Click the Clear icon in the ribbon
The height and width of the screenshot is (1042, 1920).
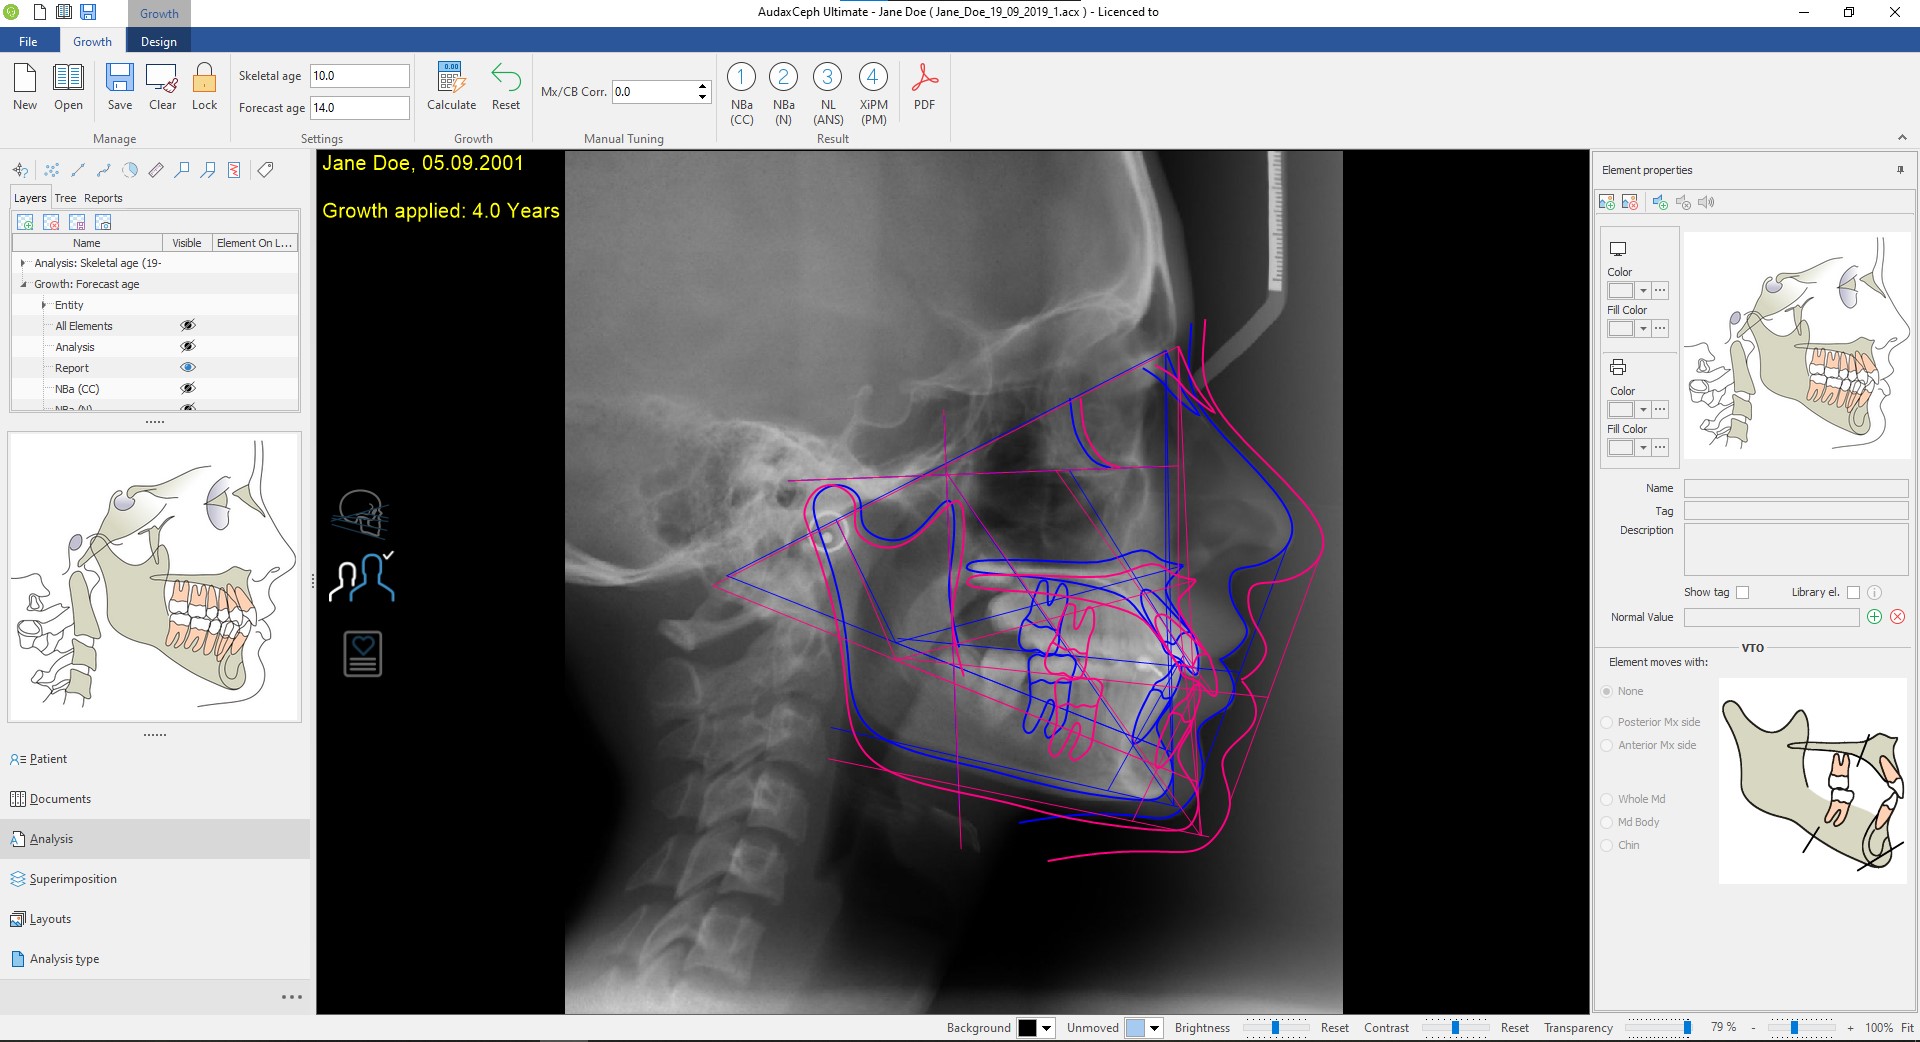[162, 79]
